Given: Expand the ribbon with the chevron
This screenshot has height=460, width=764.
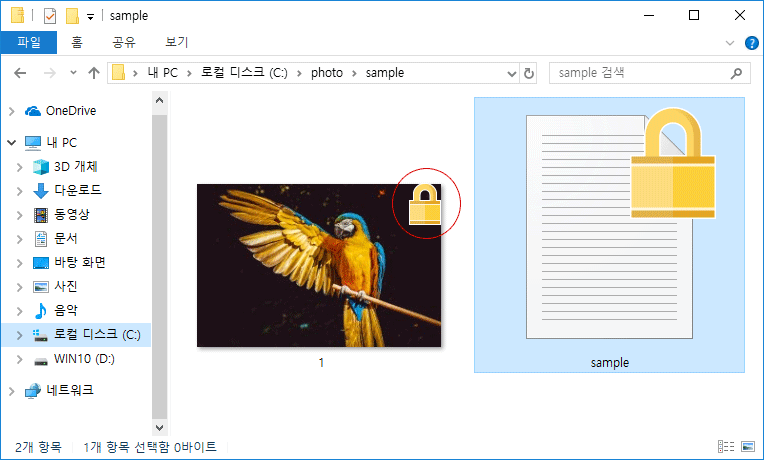Looking at the screenshot, I should pos(730,43).
